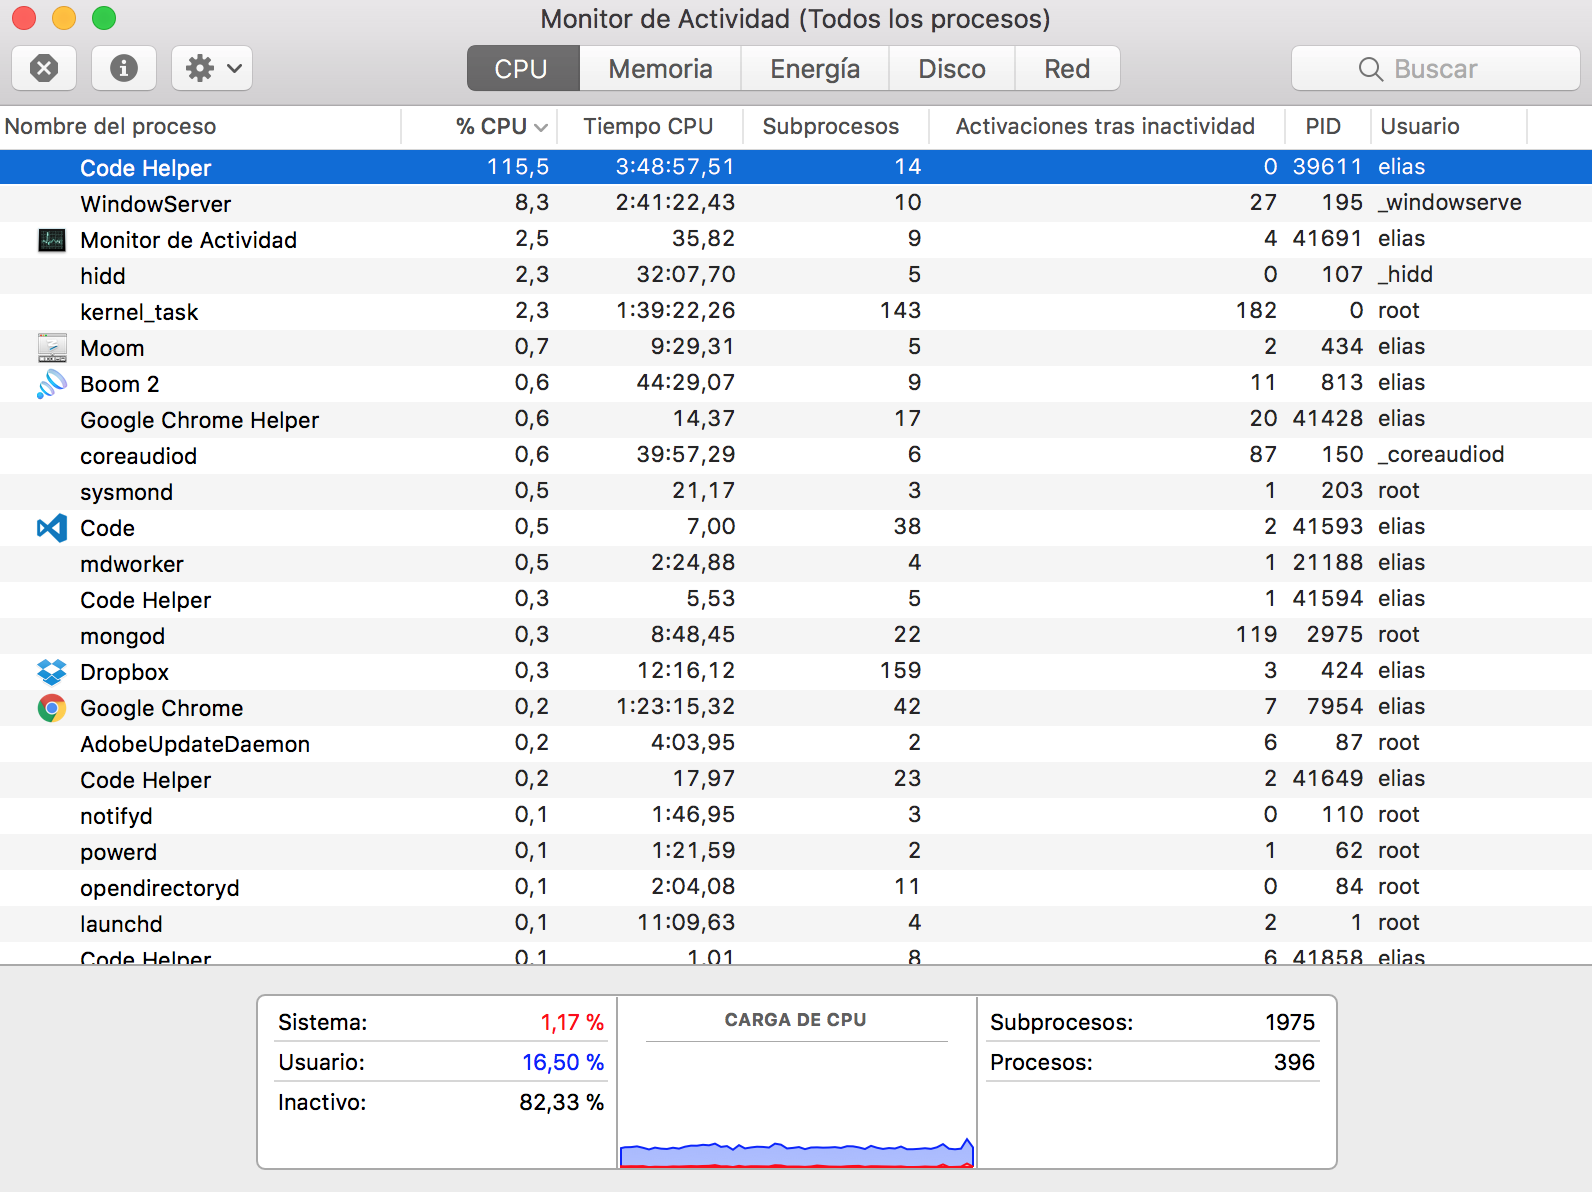Sort by Nombre del proceso column
This screenshot has height=1192, width=1592.
(200, 126)
